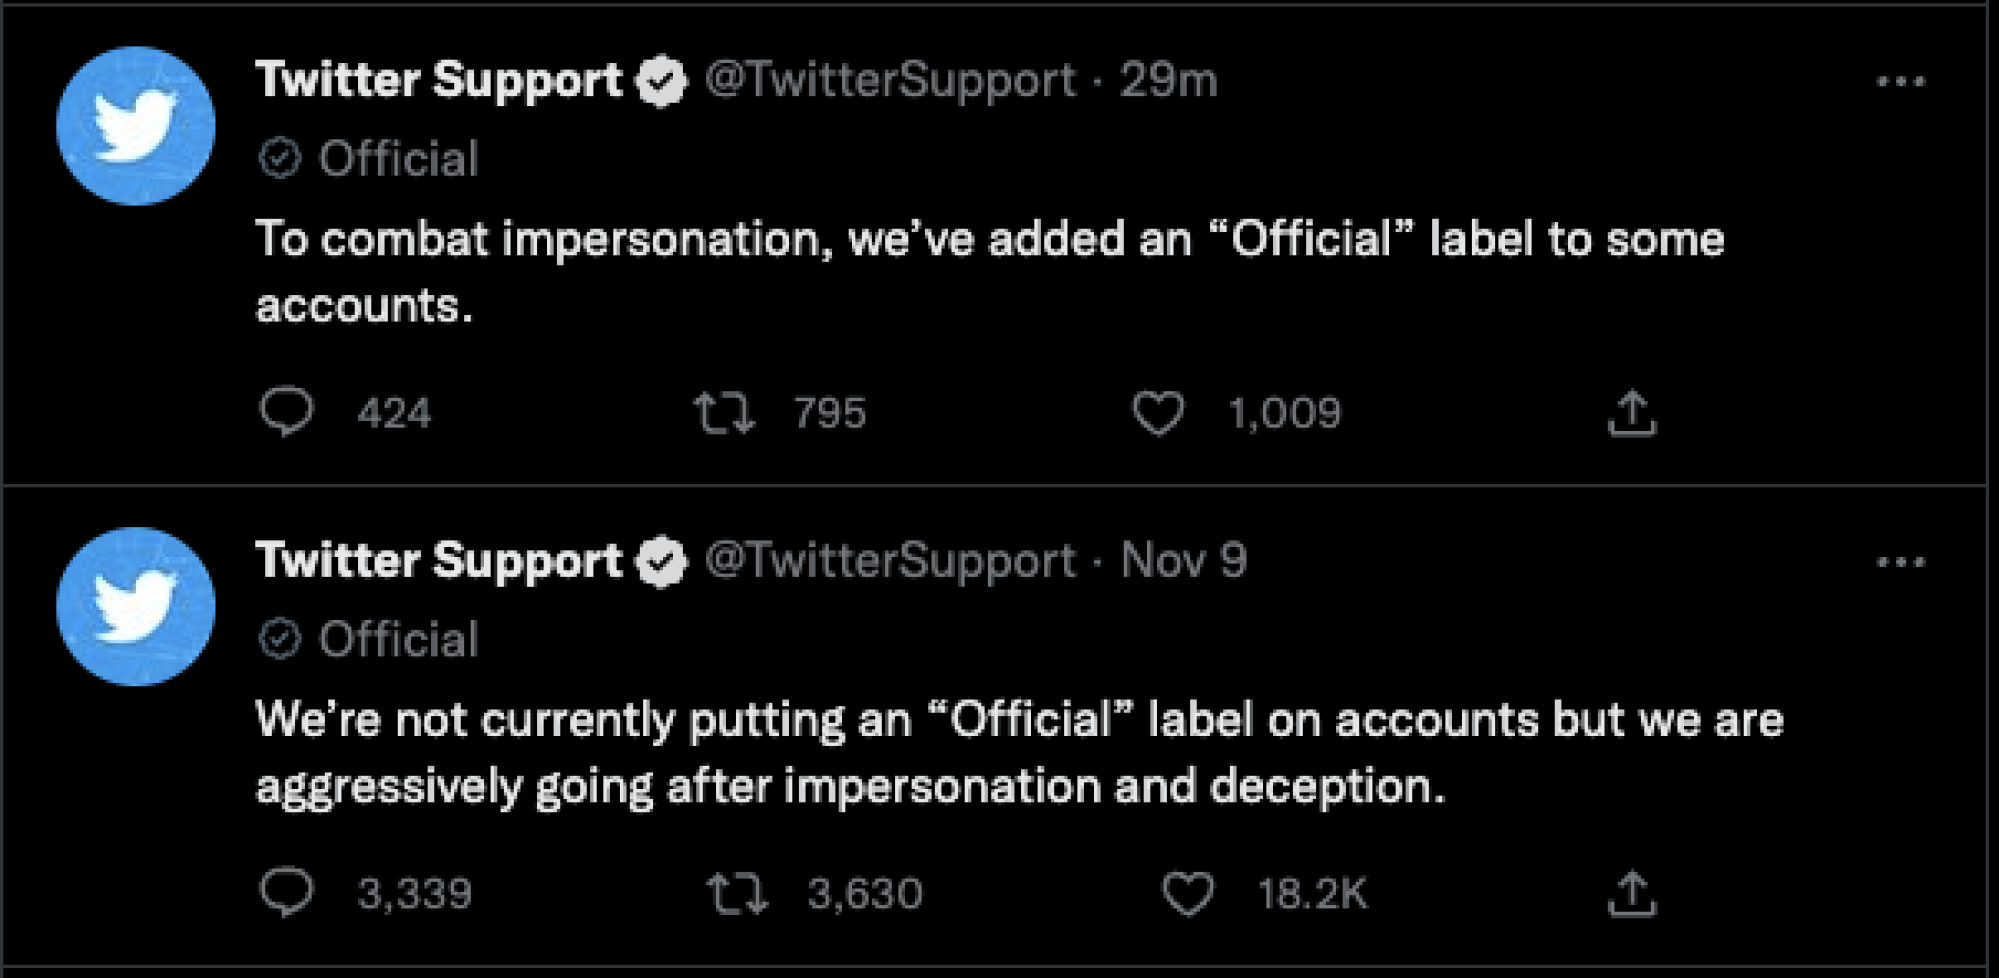Click the heart icon with 1,009 likes
The image size is (1999, 978).
point(1160,412)
